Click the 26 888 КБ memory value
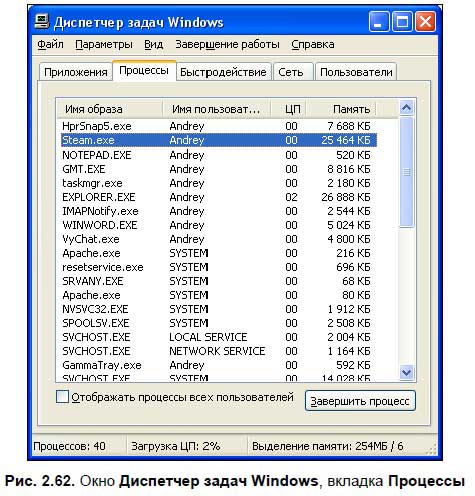 346,197
